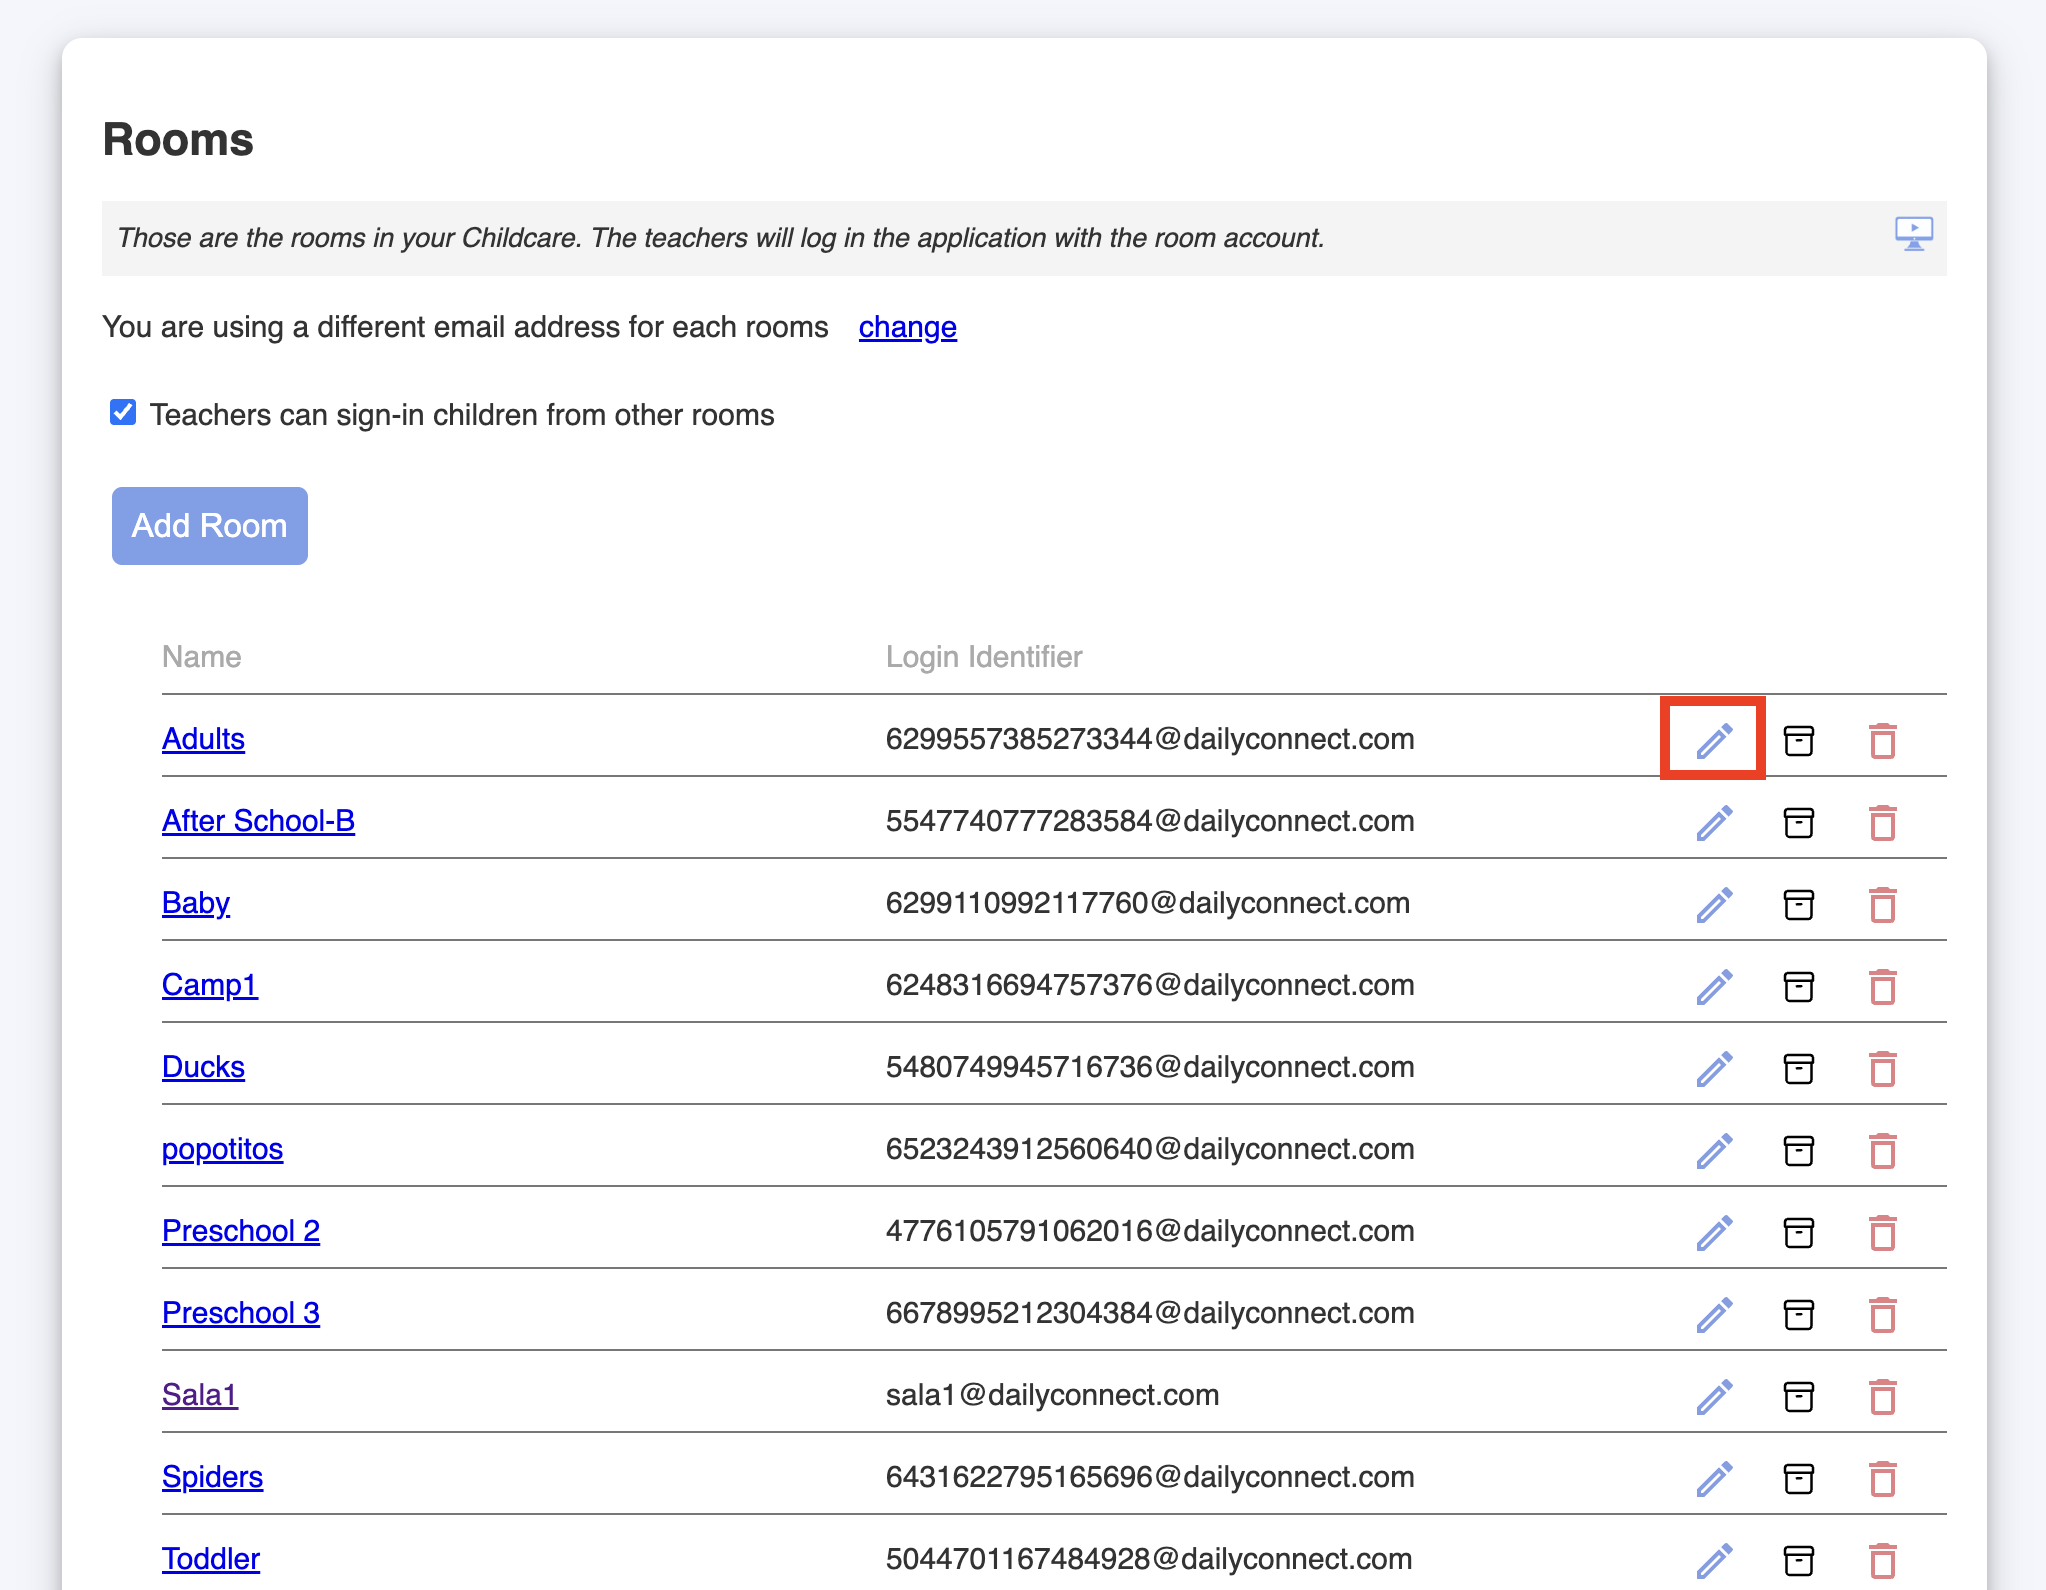Viewport: 2046px width, 1590px height.
Task: Archive the Ducks room
Action: coord(1798,1069)
